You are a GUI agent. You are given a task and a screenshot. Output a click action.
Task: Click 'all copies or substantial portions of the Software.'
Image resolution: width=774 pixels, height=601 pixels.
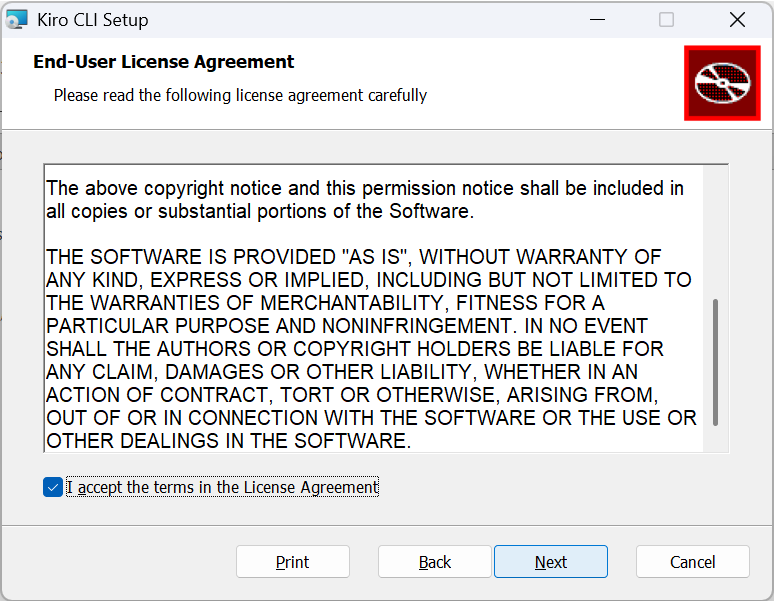[260, 211]
